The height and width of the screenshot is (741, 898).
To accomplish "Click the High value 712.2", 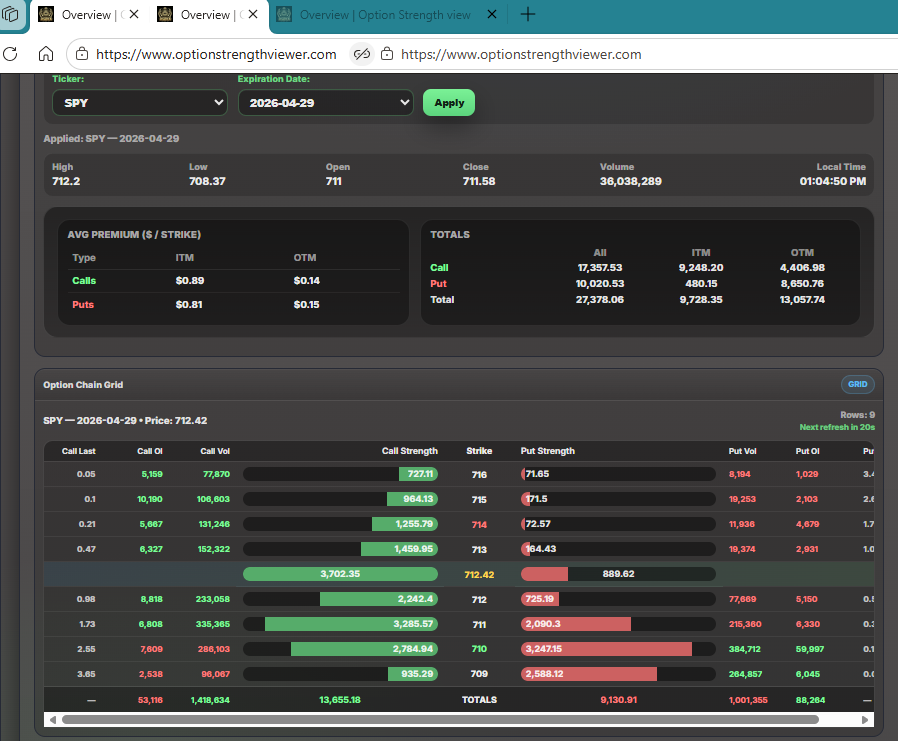I will click(66, 181).
